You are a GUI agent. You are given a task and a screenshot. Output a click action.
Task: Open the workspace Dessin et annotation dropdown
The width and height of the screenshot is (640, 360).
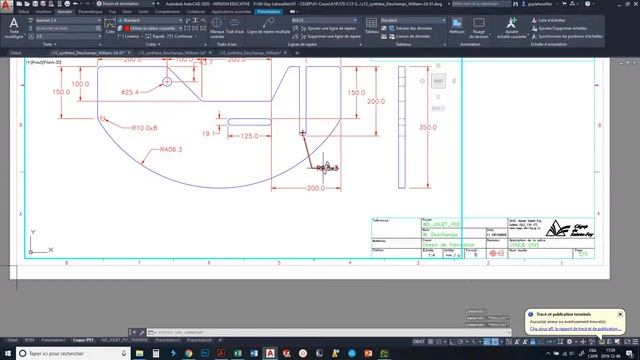(125, 4)
